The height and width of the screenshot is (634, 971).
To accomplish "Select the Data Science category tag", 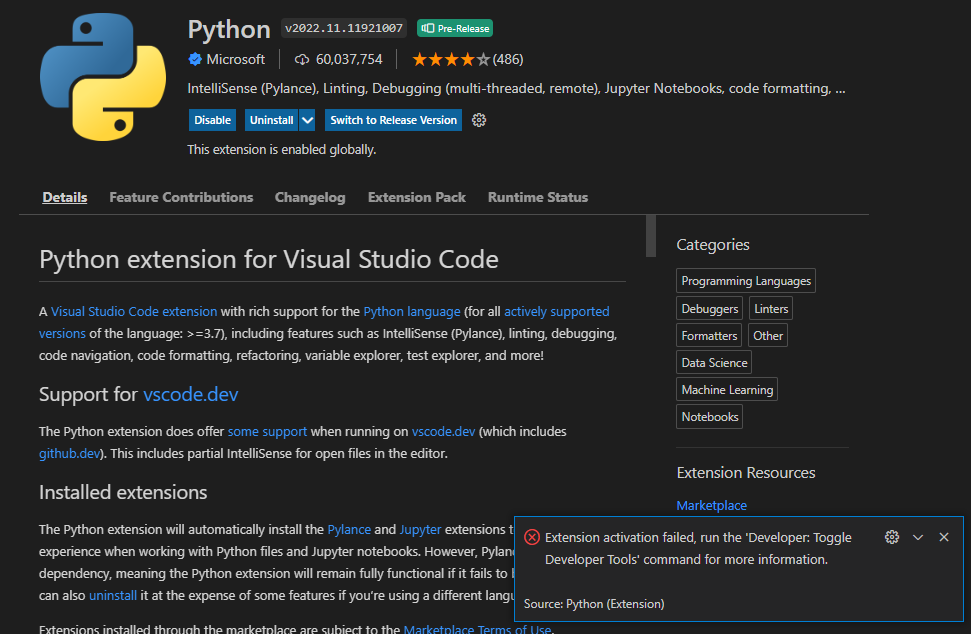I will pyautogui.click(x=714, y=362).
